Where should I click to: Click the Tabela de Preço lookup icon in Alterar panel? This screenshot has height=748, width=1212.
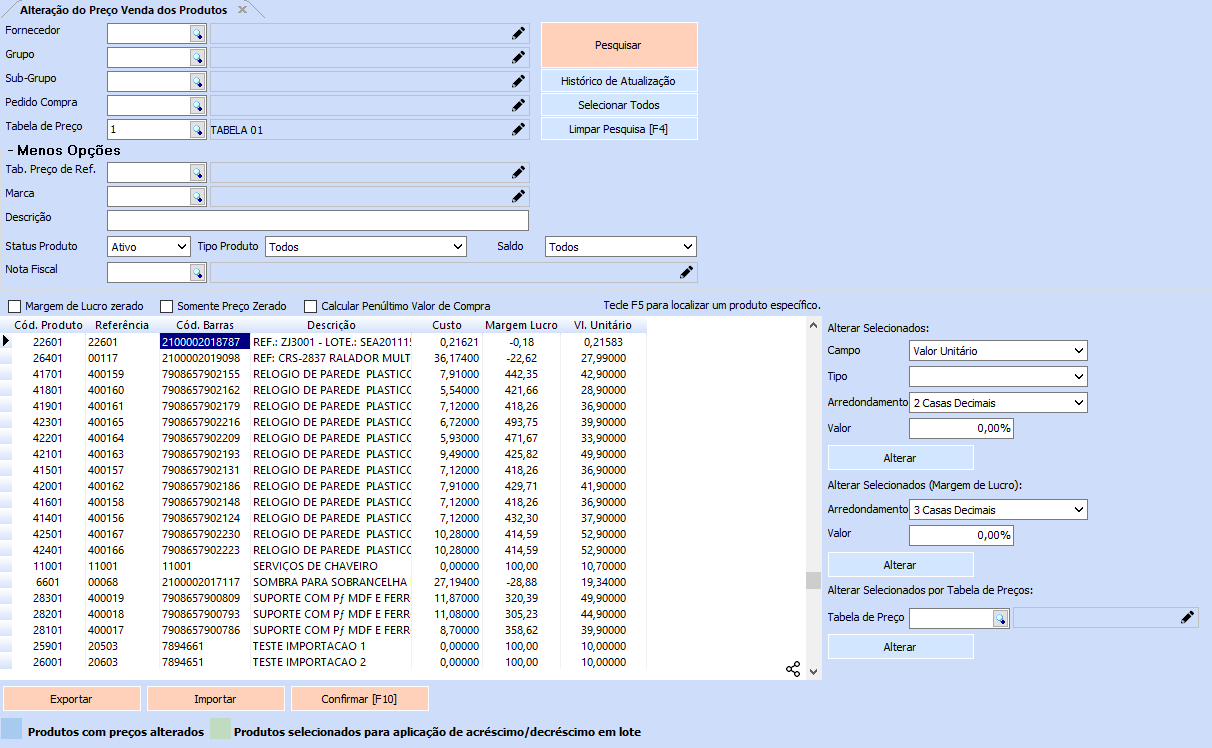pyautogui.click(x=999, y=619)
